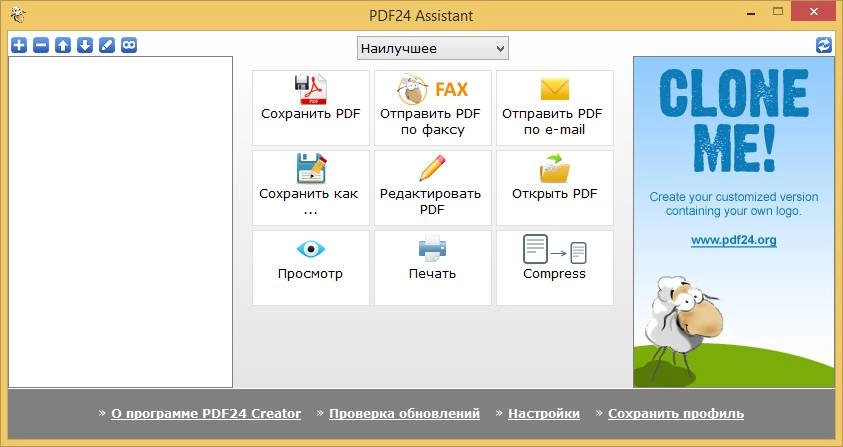Screen dimensions: 843x447
Task: Visit the www.pdf24.org link in banner
Action: (x=734, y=240)
